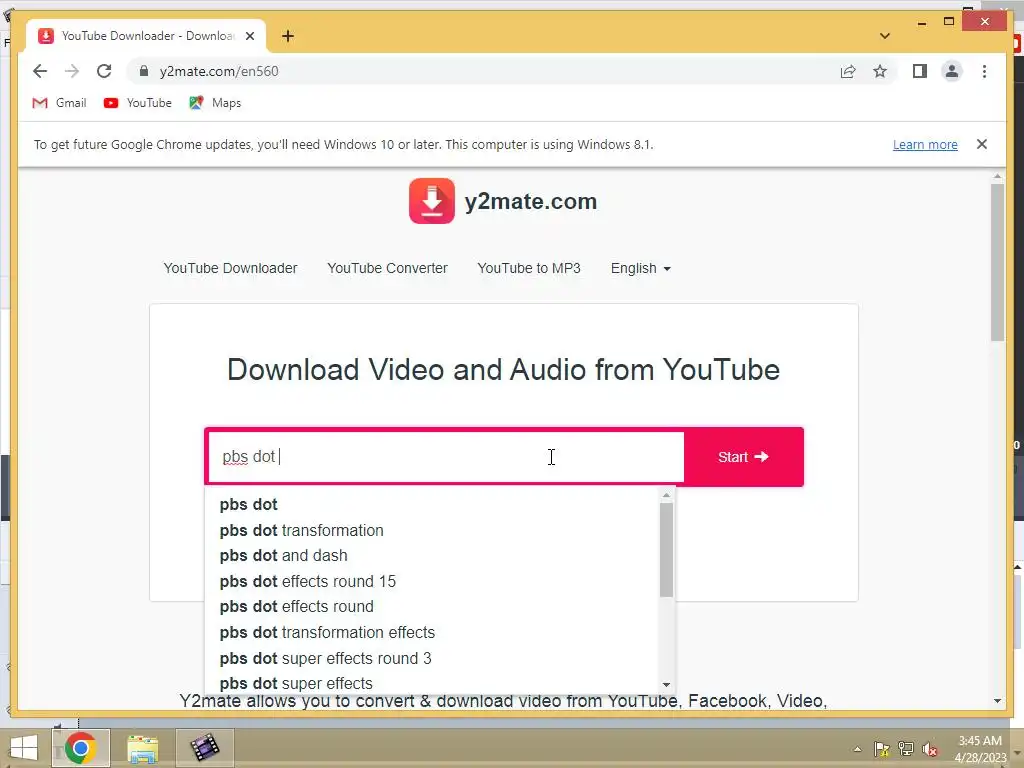Click the muted volume tray icon

(x=930, y=749)
